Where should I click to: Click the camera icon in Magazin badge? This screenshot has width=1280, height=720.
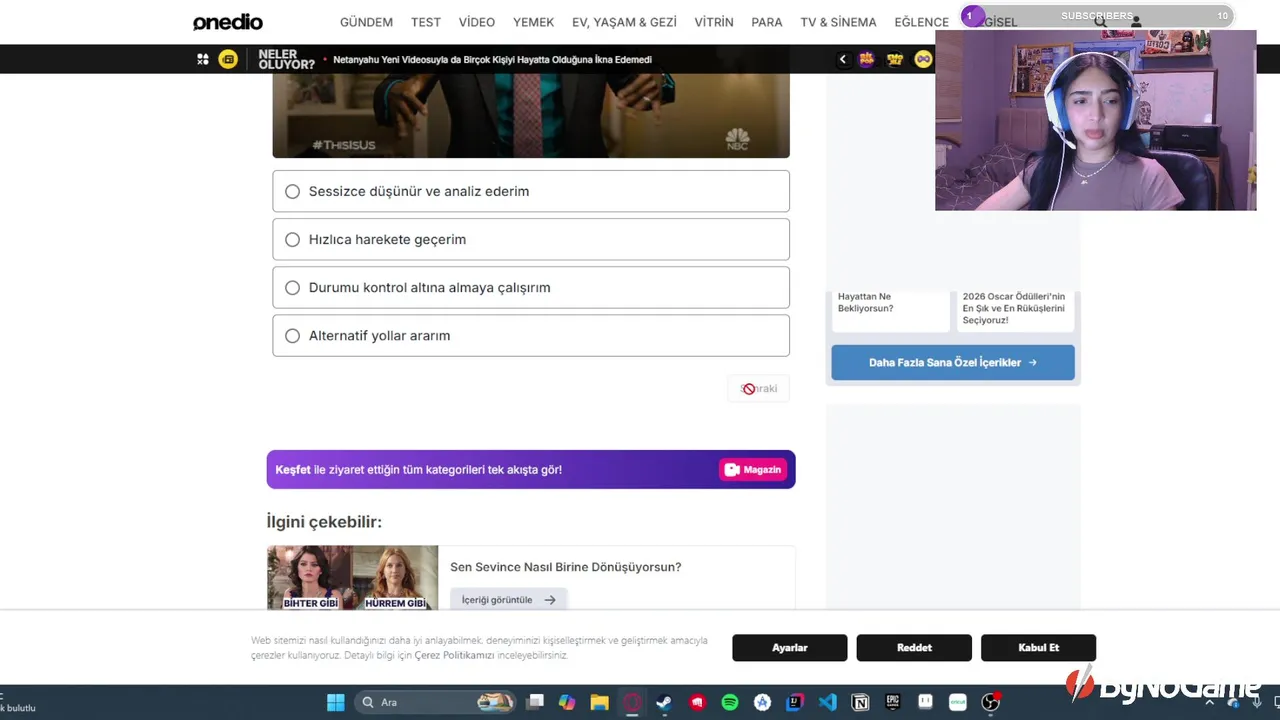732,470
